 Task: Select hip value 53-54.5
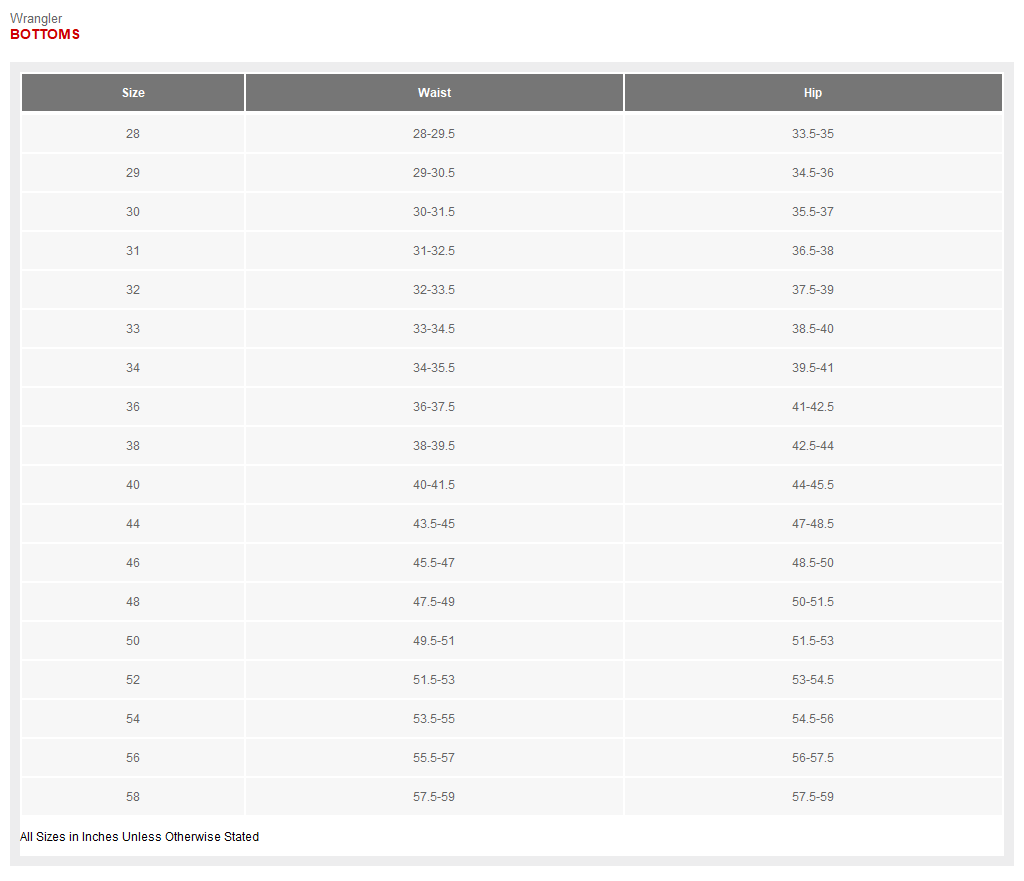click(813, 681)
